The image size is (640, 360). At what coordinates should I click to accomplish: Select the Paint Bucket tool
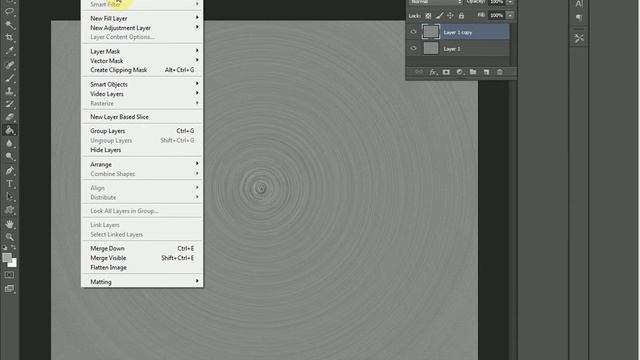9,130
